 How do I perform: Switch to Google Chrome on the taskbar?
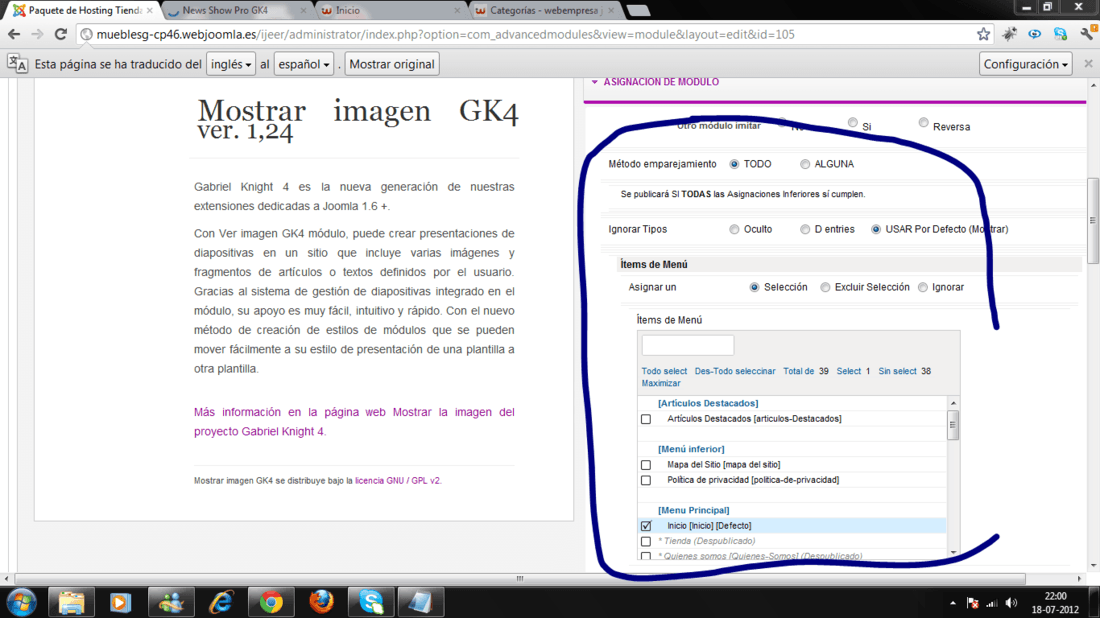[271, 603]
